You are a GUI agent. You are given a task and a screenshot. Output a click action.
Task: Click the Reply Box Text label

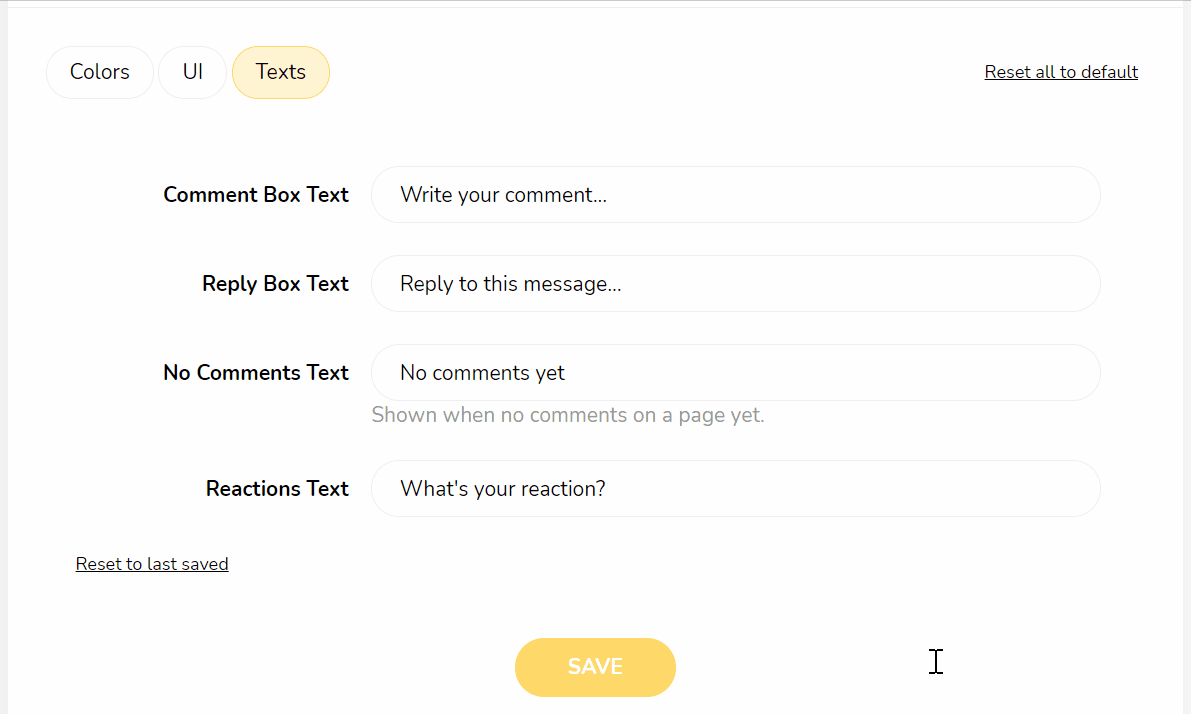[275, 283]
